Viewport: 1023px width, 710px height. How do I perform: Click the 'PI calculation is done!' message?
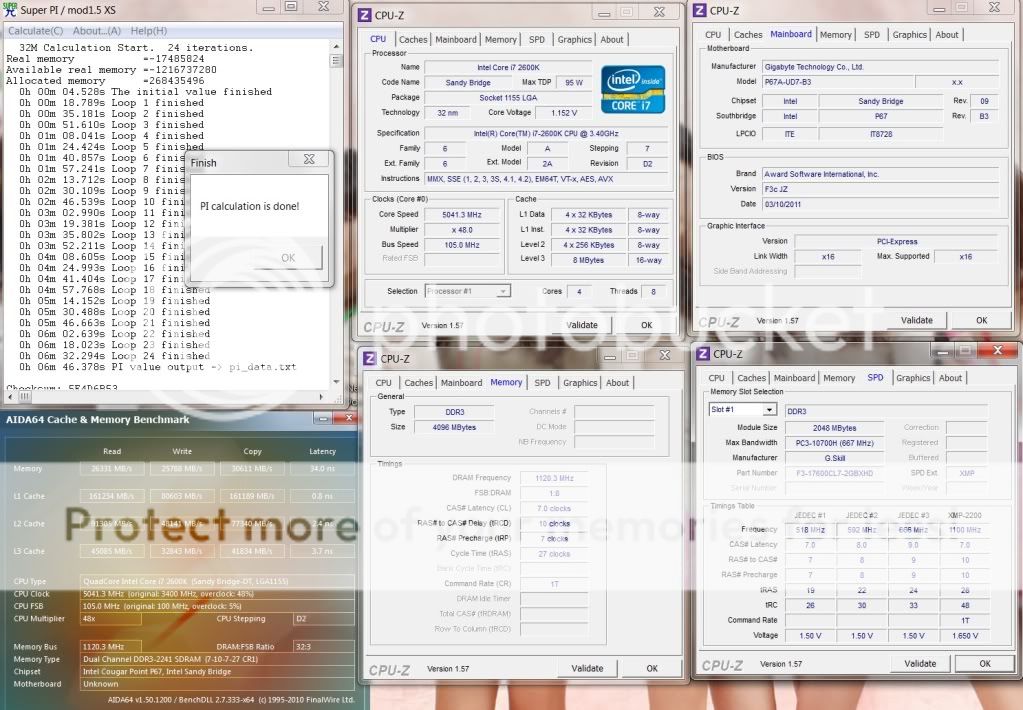249,206
